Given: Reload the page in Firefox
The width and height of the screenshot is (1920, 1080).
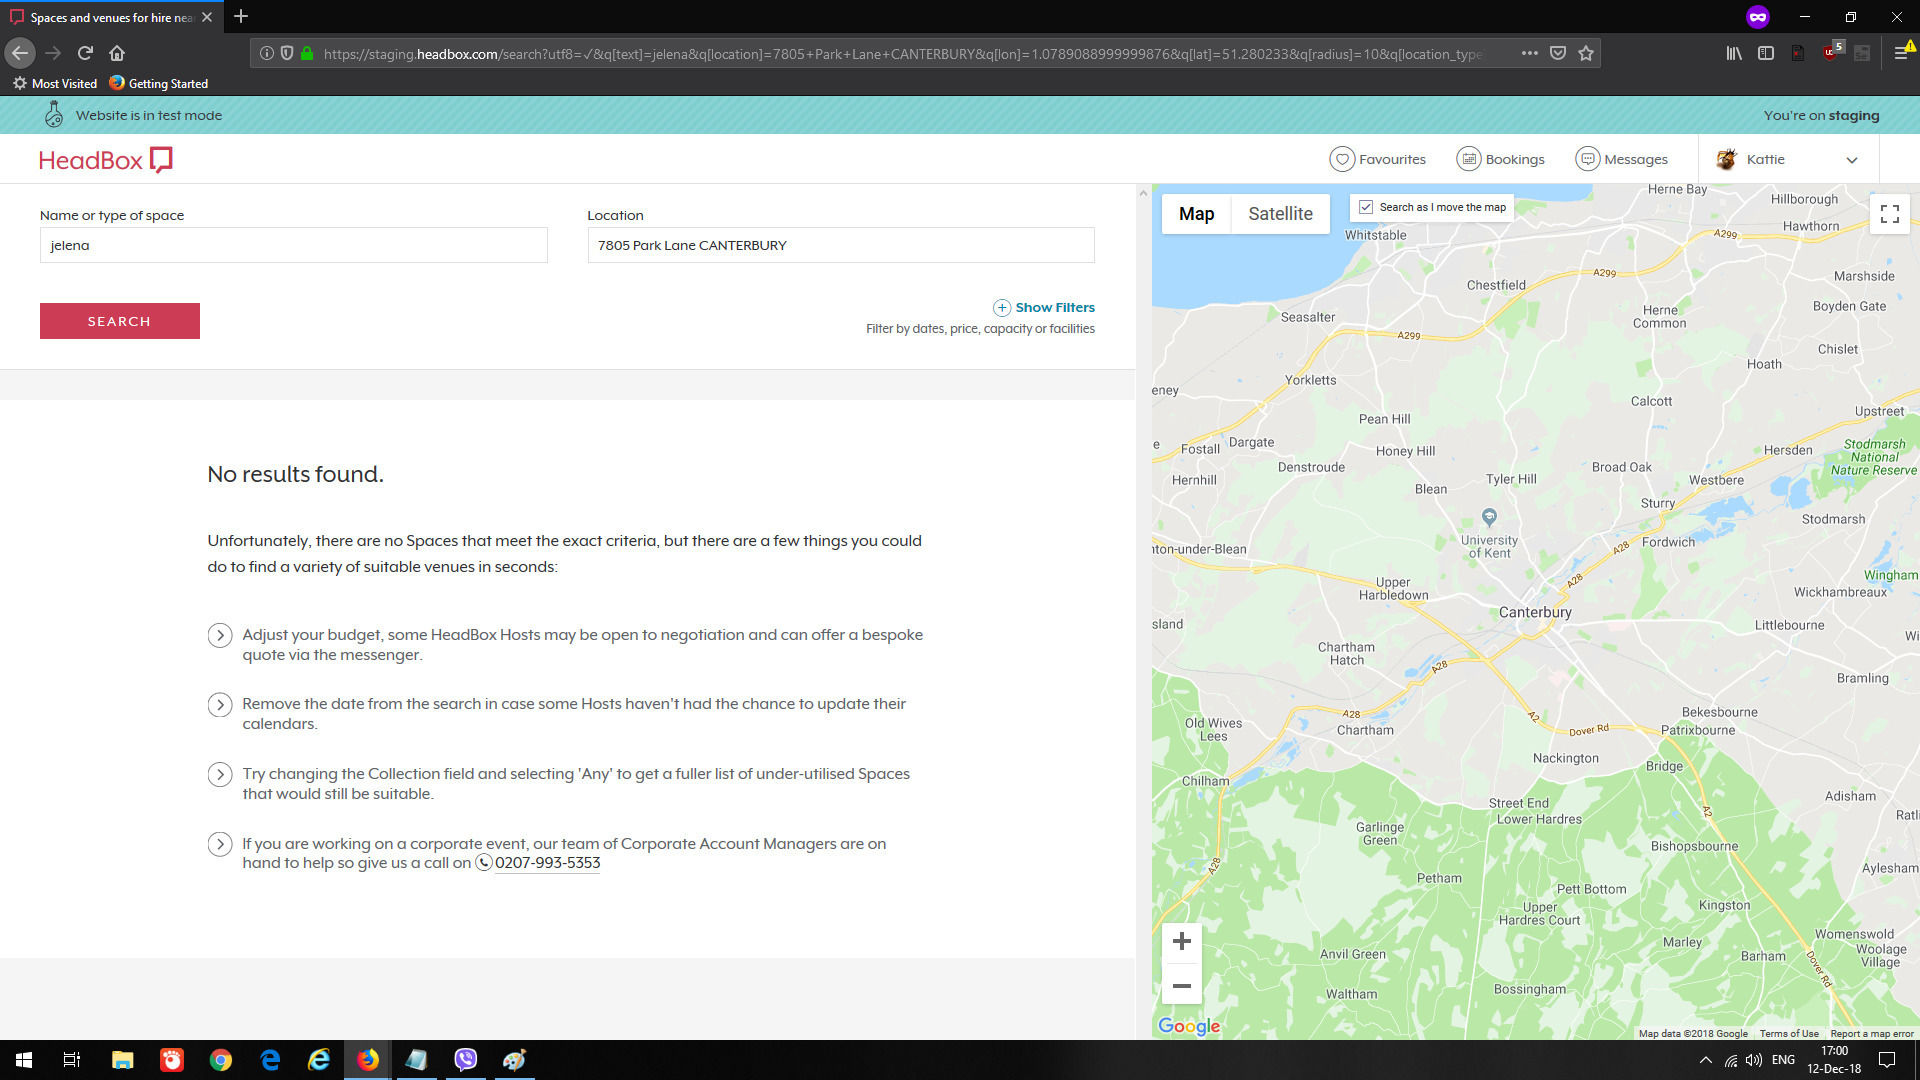Looking at the screenshot, I should click(85, 53).
